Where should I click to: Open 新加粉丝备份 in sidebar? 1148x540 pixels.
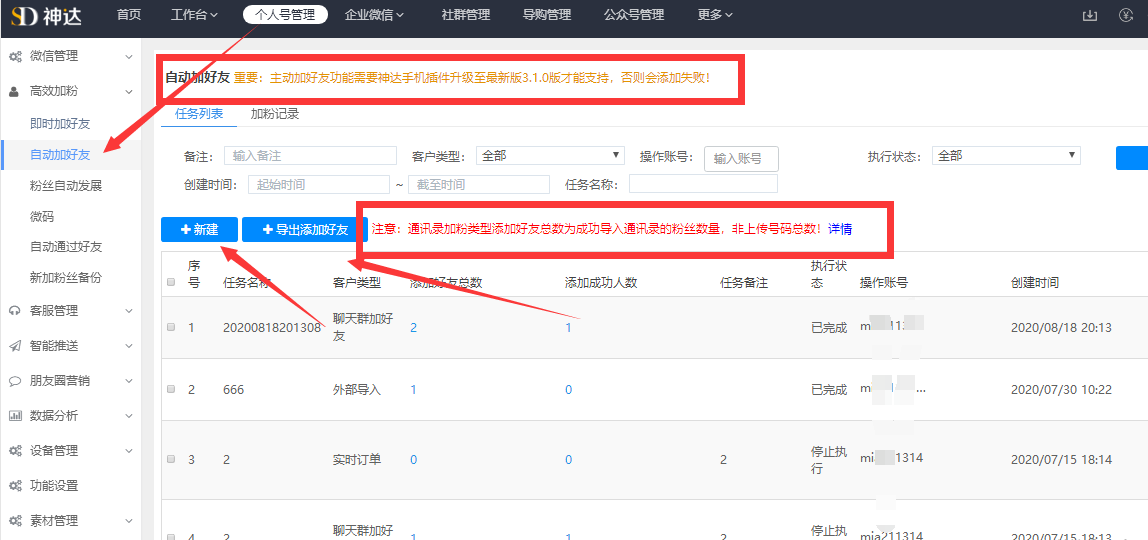[66, 277]
